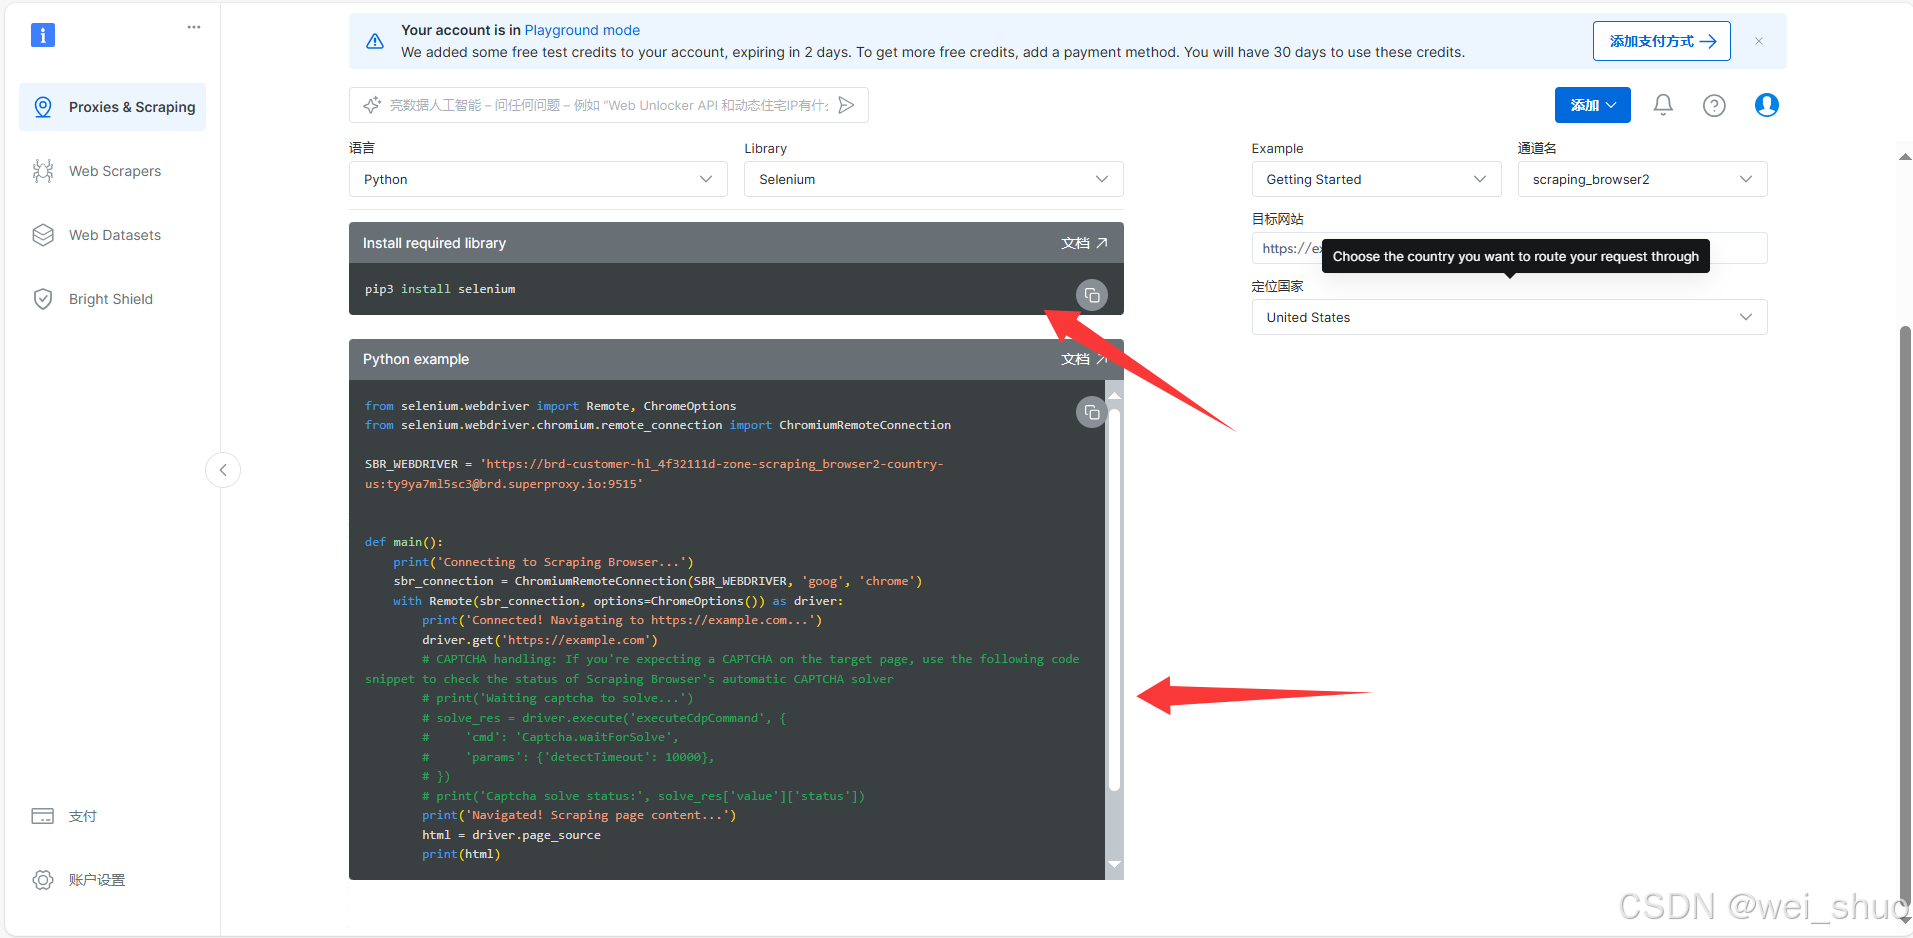The width and height of the screenshot is (1913, 938).
Task: Open notifications bell
Action: point(1663,105)
